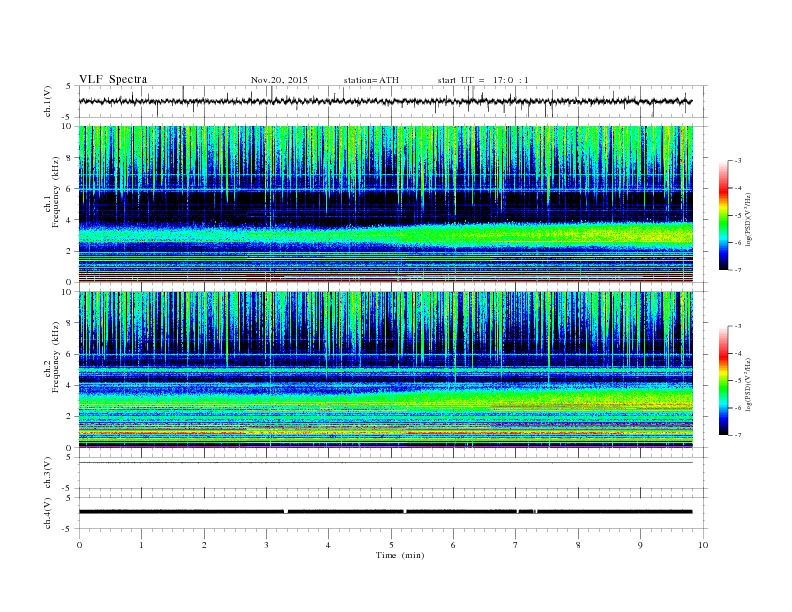Click time axis tick label "7"
Screen dimensions: 792x612
point(516,545)
